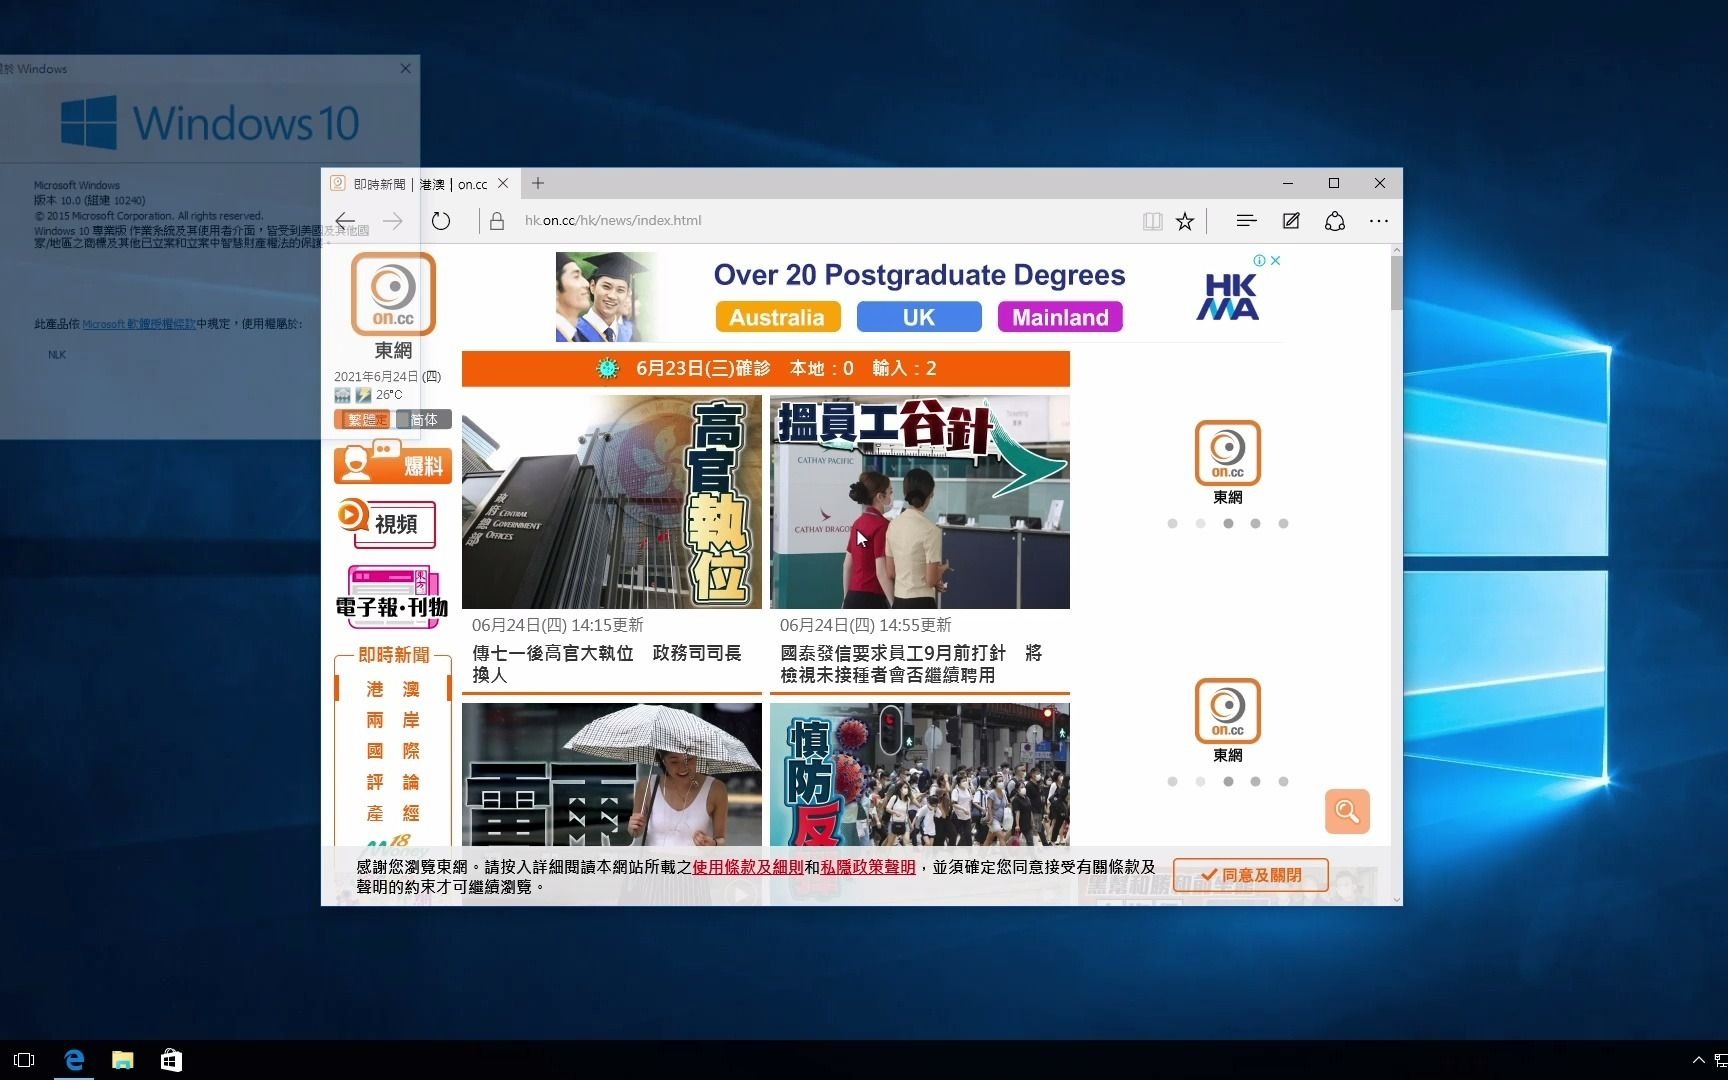Add page to favorites star
This screenshot has width=1728, height=1080.
[x=1185, y=221]
